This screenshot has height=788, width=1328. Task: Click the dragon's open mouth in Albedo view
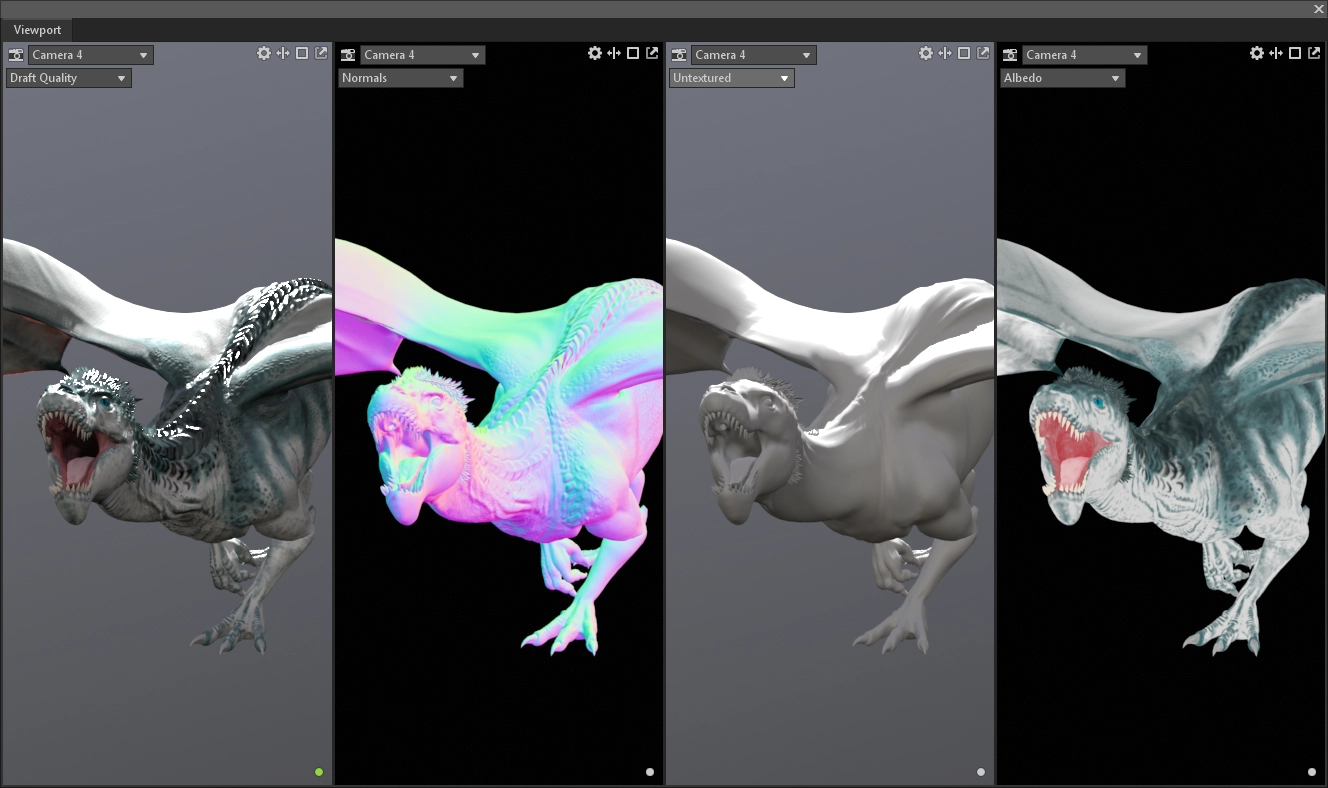tap(1070, 450)
